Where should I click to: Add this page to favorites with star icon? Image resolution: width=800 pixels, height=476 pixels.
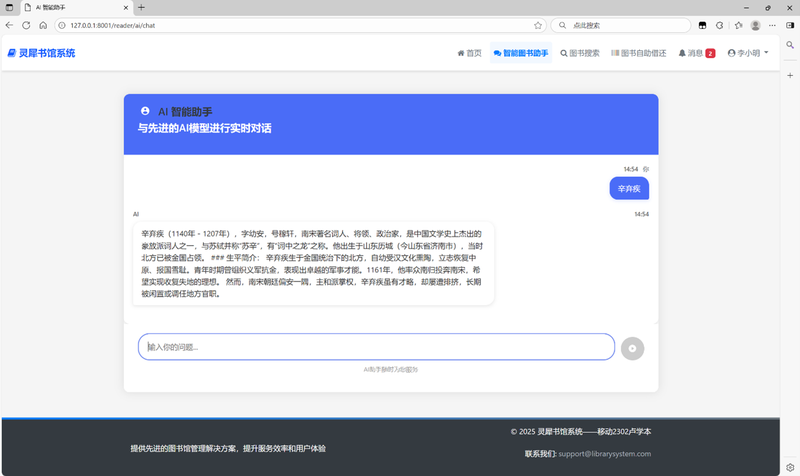pyautogui.click(x=538, y=25)
